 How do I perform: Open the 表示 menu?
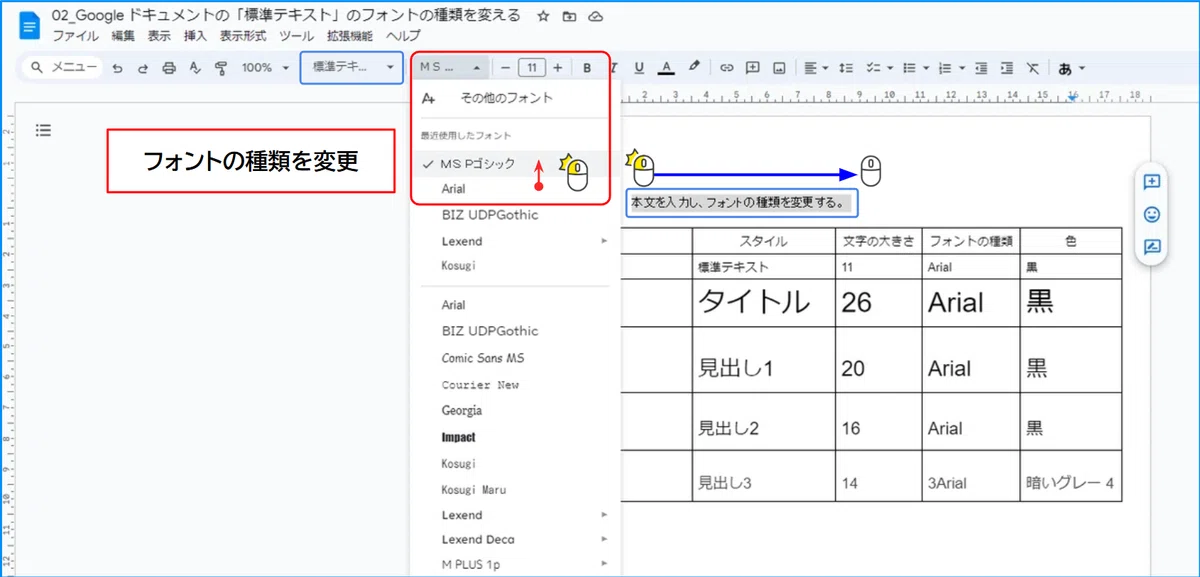tap(159, 36)
